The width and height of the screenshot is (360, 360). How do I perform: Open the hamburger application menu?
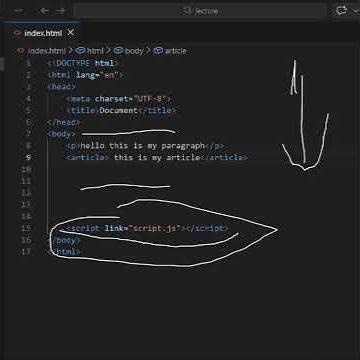18,11
